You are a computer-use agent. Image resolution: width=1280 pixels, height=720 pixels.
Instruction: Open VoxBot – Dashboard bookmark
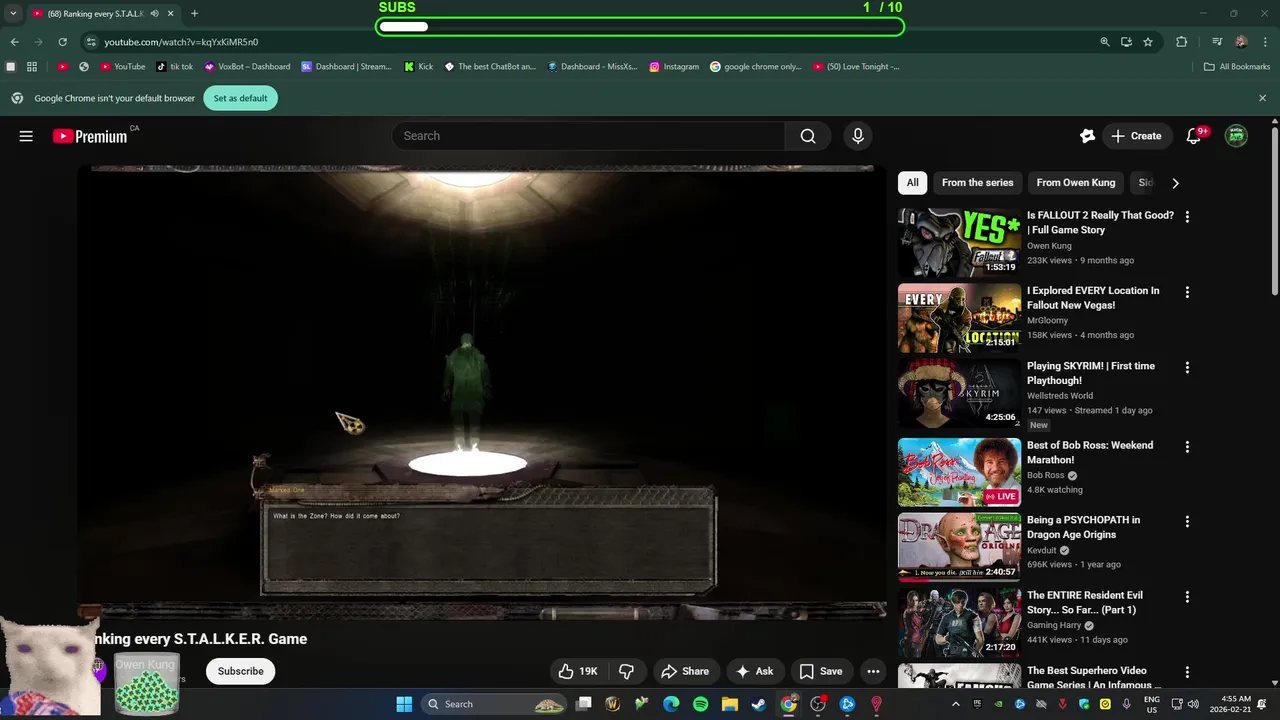pyautogui.click(x=247, y=67)
